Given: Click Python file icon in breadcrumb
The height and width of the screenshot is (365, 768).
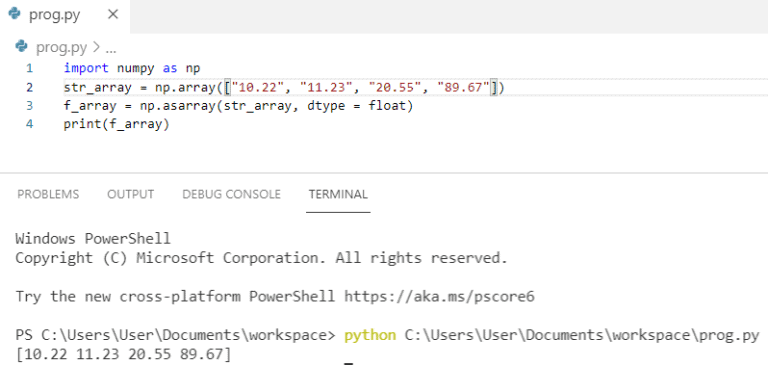Looking at the screenshot, I should pyautogui.click(x=22, y=47).
